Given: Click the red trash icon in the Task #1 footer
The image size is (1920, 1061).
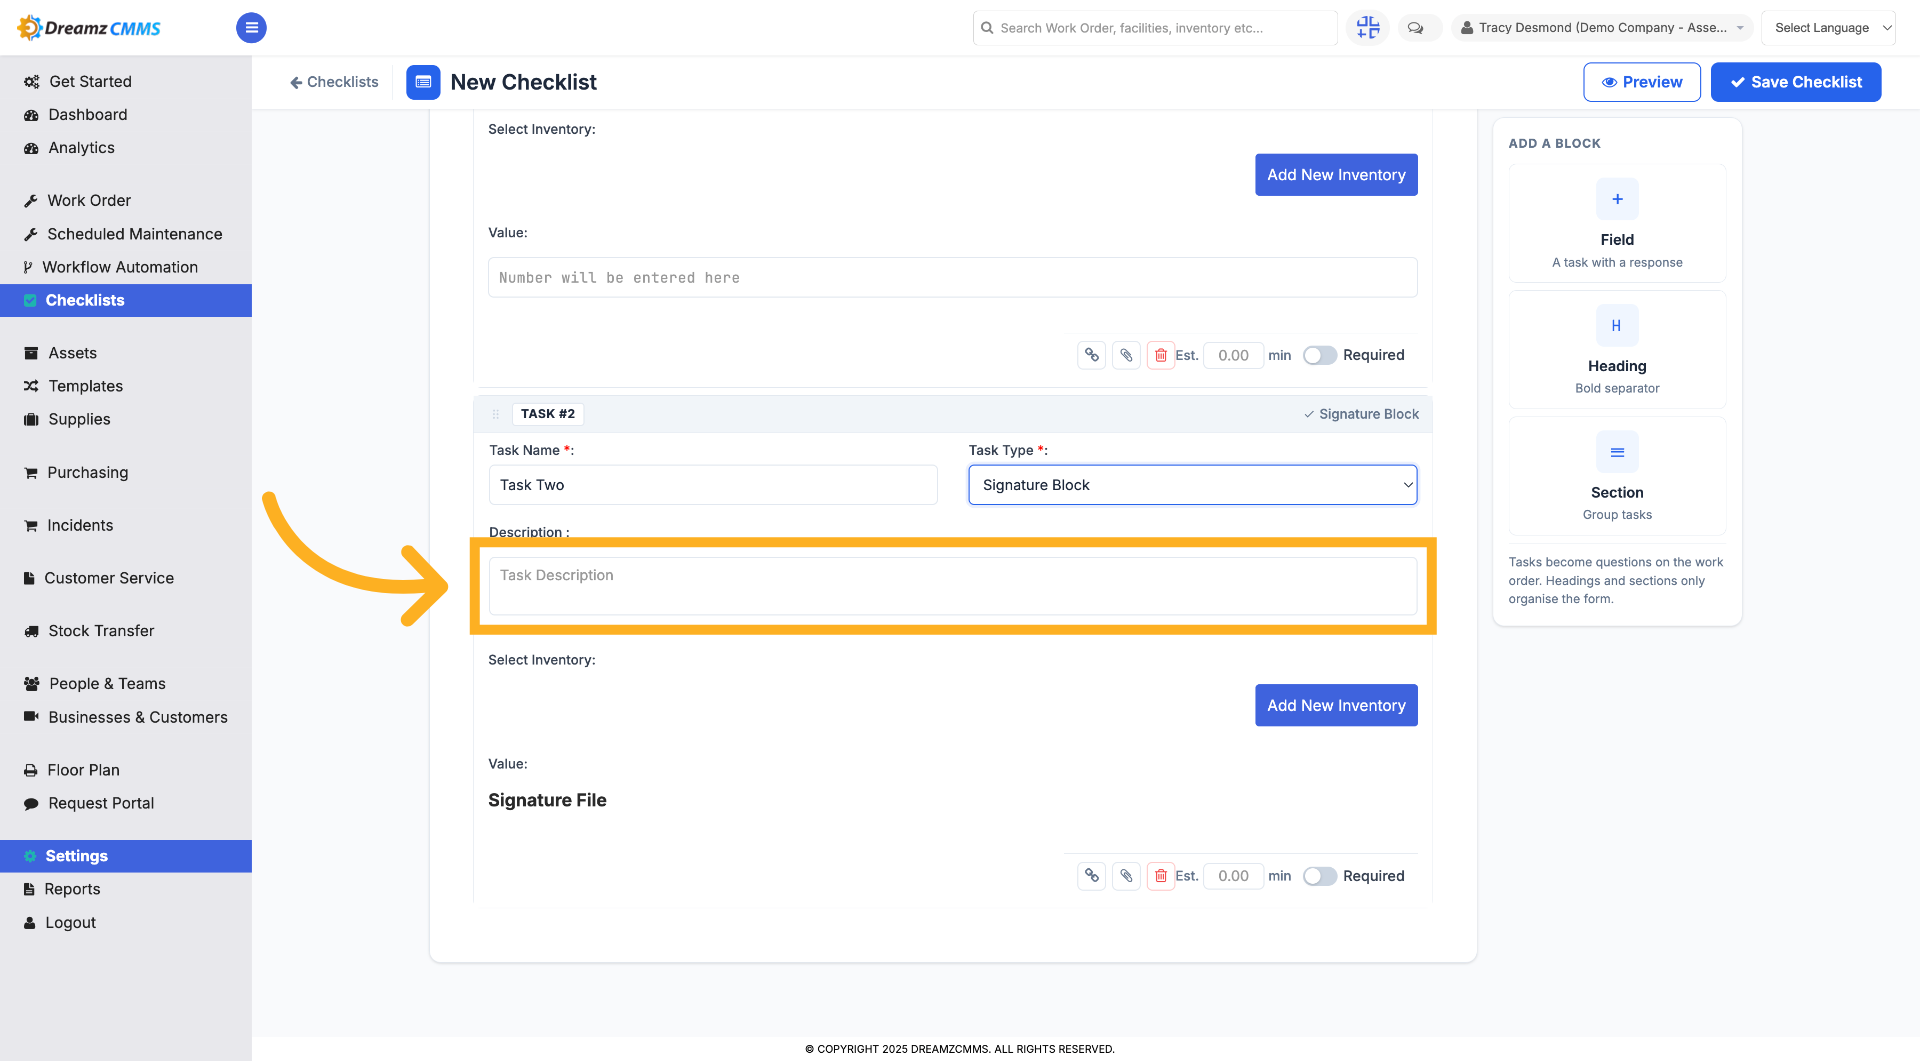Looking at the screenshot, I should click(1161, 355).
